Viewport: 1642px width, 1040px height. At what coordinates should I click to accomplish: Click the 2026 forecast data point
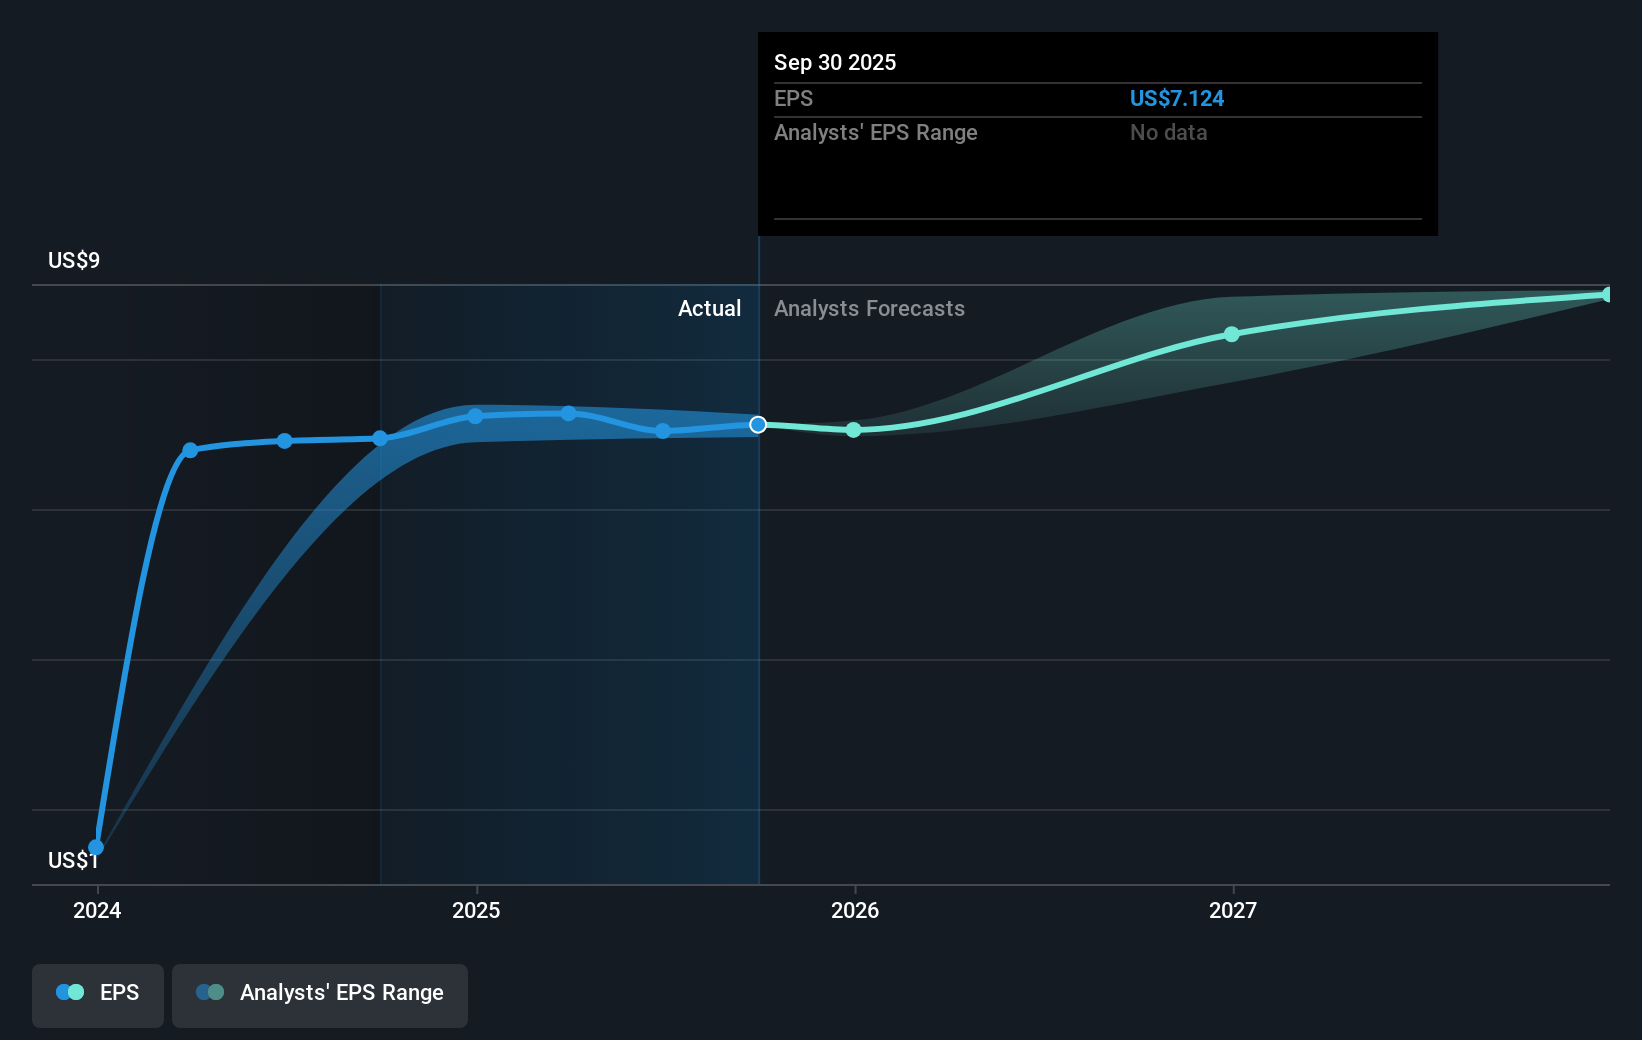click(x=853, y=430)
